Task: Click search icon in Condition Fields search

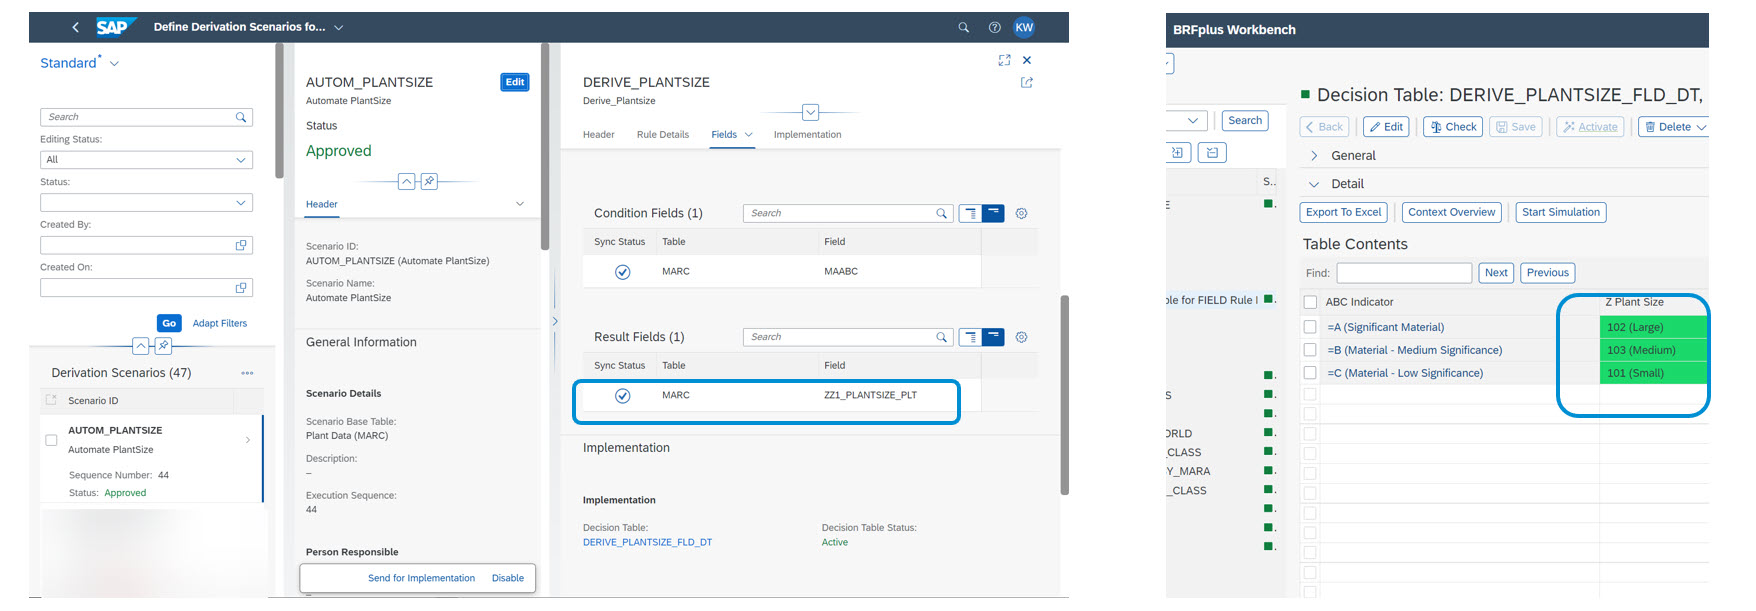Action: coord(941,213)
